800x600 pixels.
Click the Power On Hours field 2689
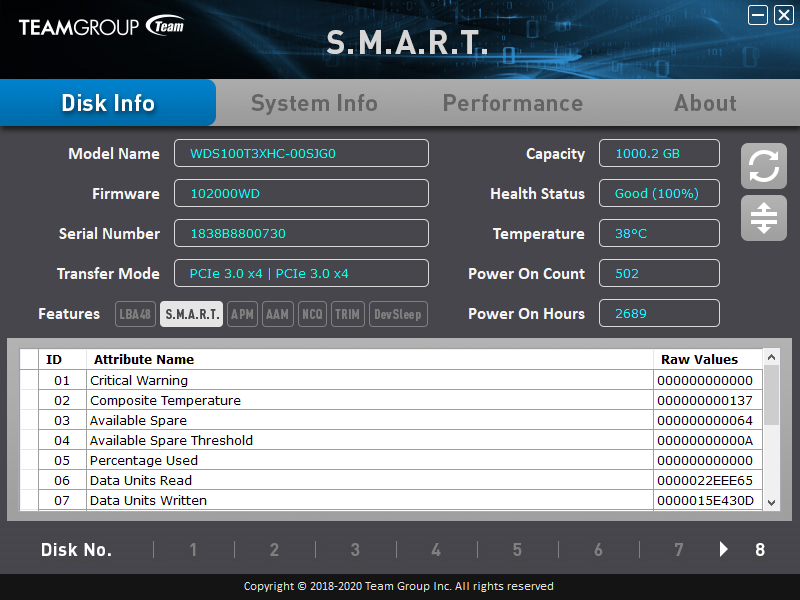pyautogui.click(x=659, y=313)
